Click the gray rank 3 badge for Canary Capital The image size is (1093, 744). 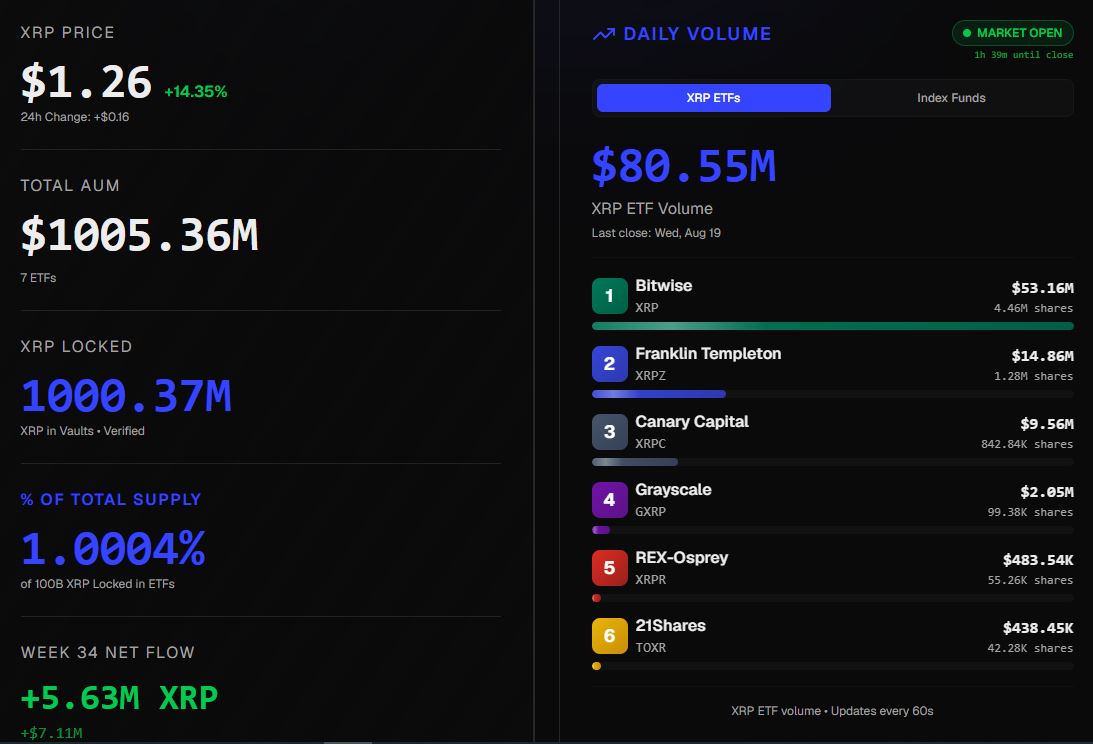pos(609,432)
